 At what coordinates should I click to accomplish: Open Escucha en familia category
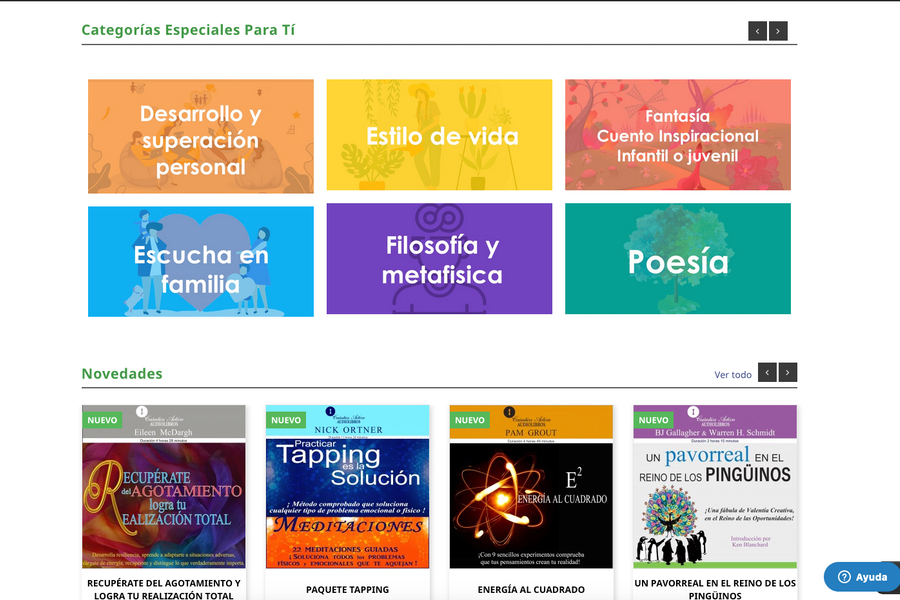coord(200,260)
